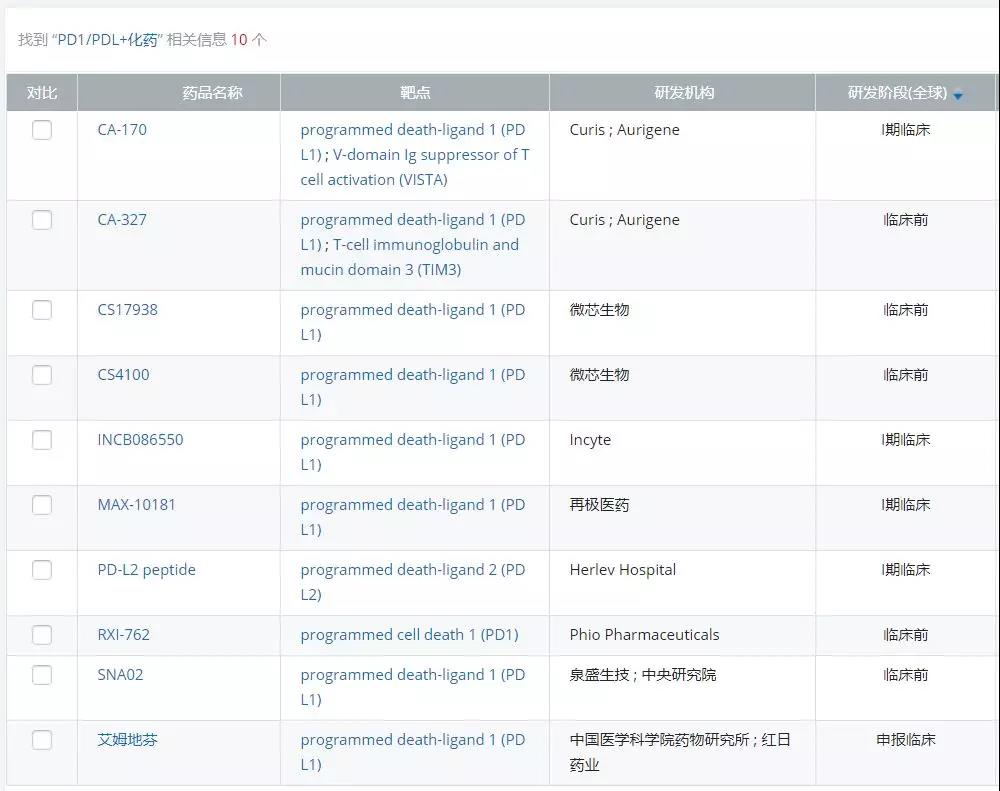Open MAX-10181's PD L1 target link
Screen dimensions: 1000x791
(413, 517)
